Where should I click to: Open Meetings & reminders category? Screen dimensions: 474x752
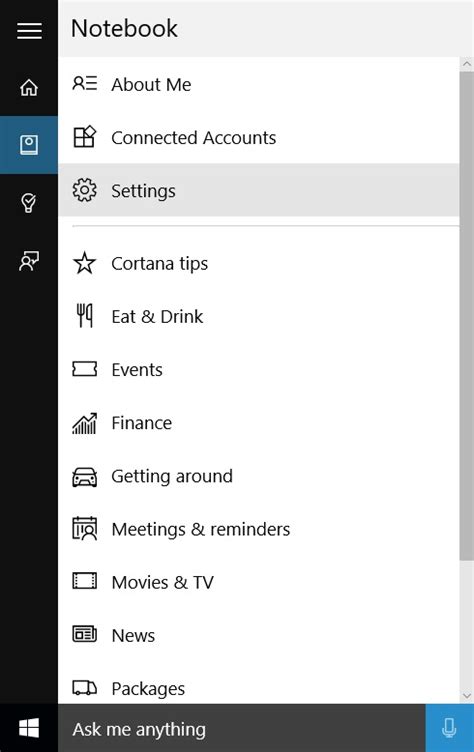(x=259, y=529)
